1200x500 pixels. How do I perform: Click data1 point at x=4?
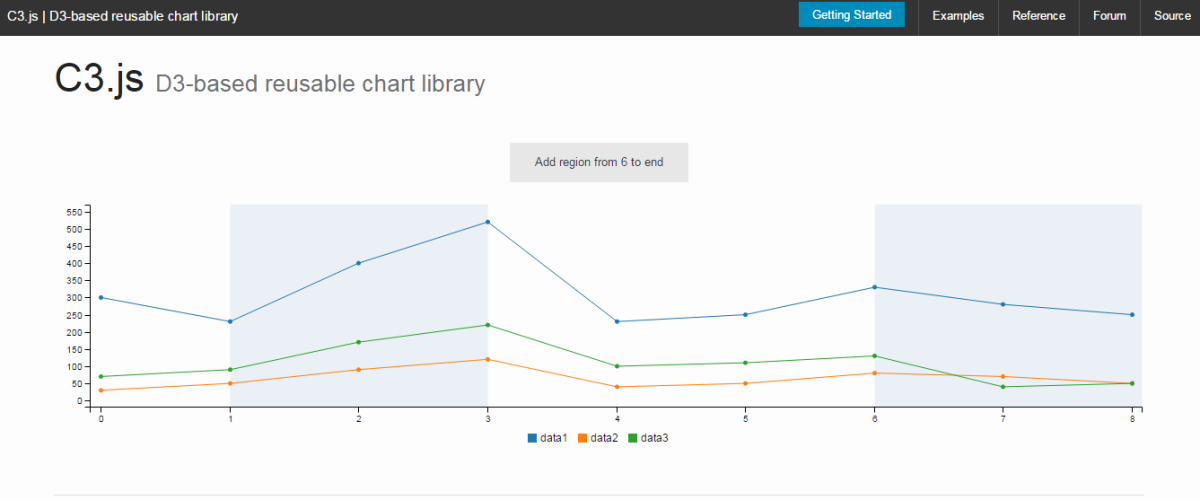(616, 321)
